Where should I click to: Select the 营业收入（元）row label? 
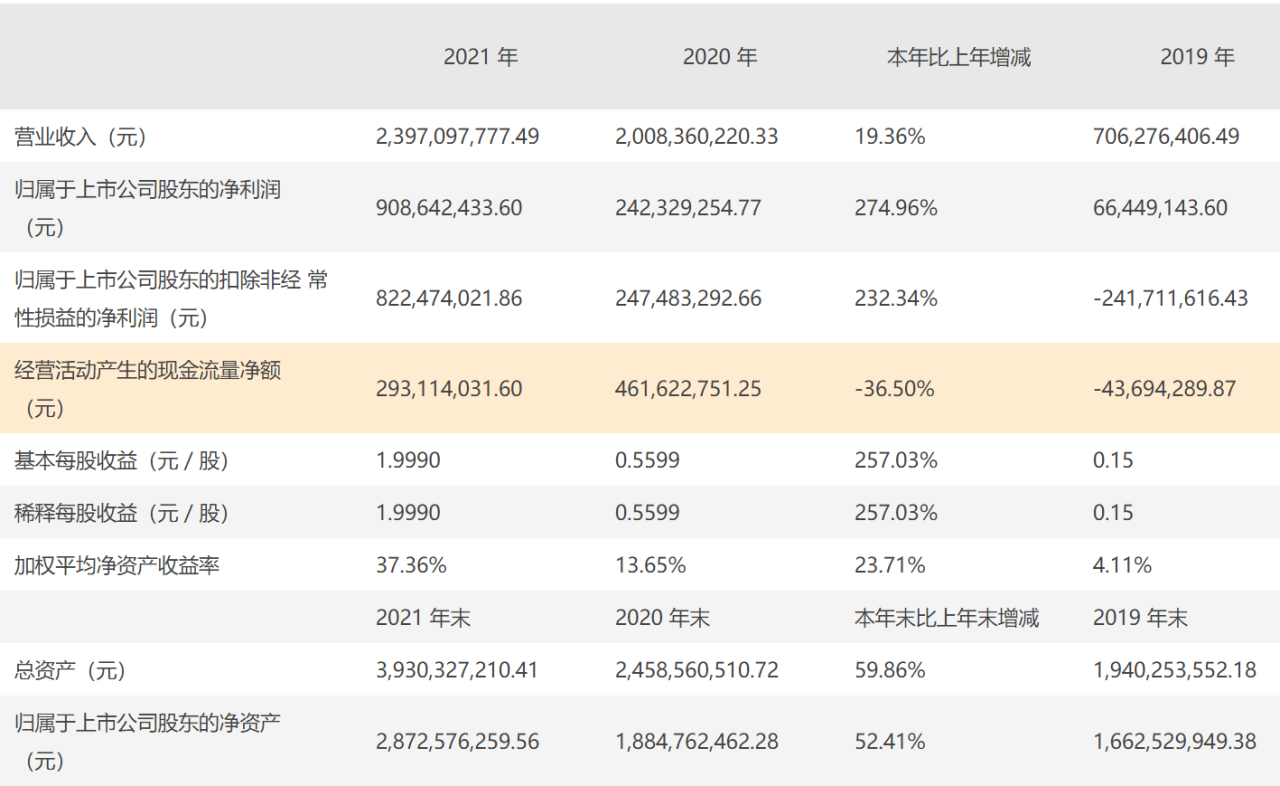click(x=81, y=136)
